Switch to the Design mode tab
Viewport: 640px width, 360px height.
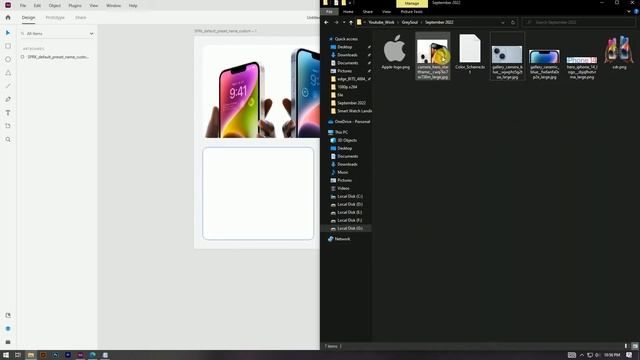click(28, 18)
